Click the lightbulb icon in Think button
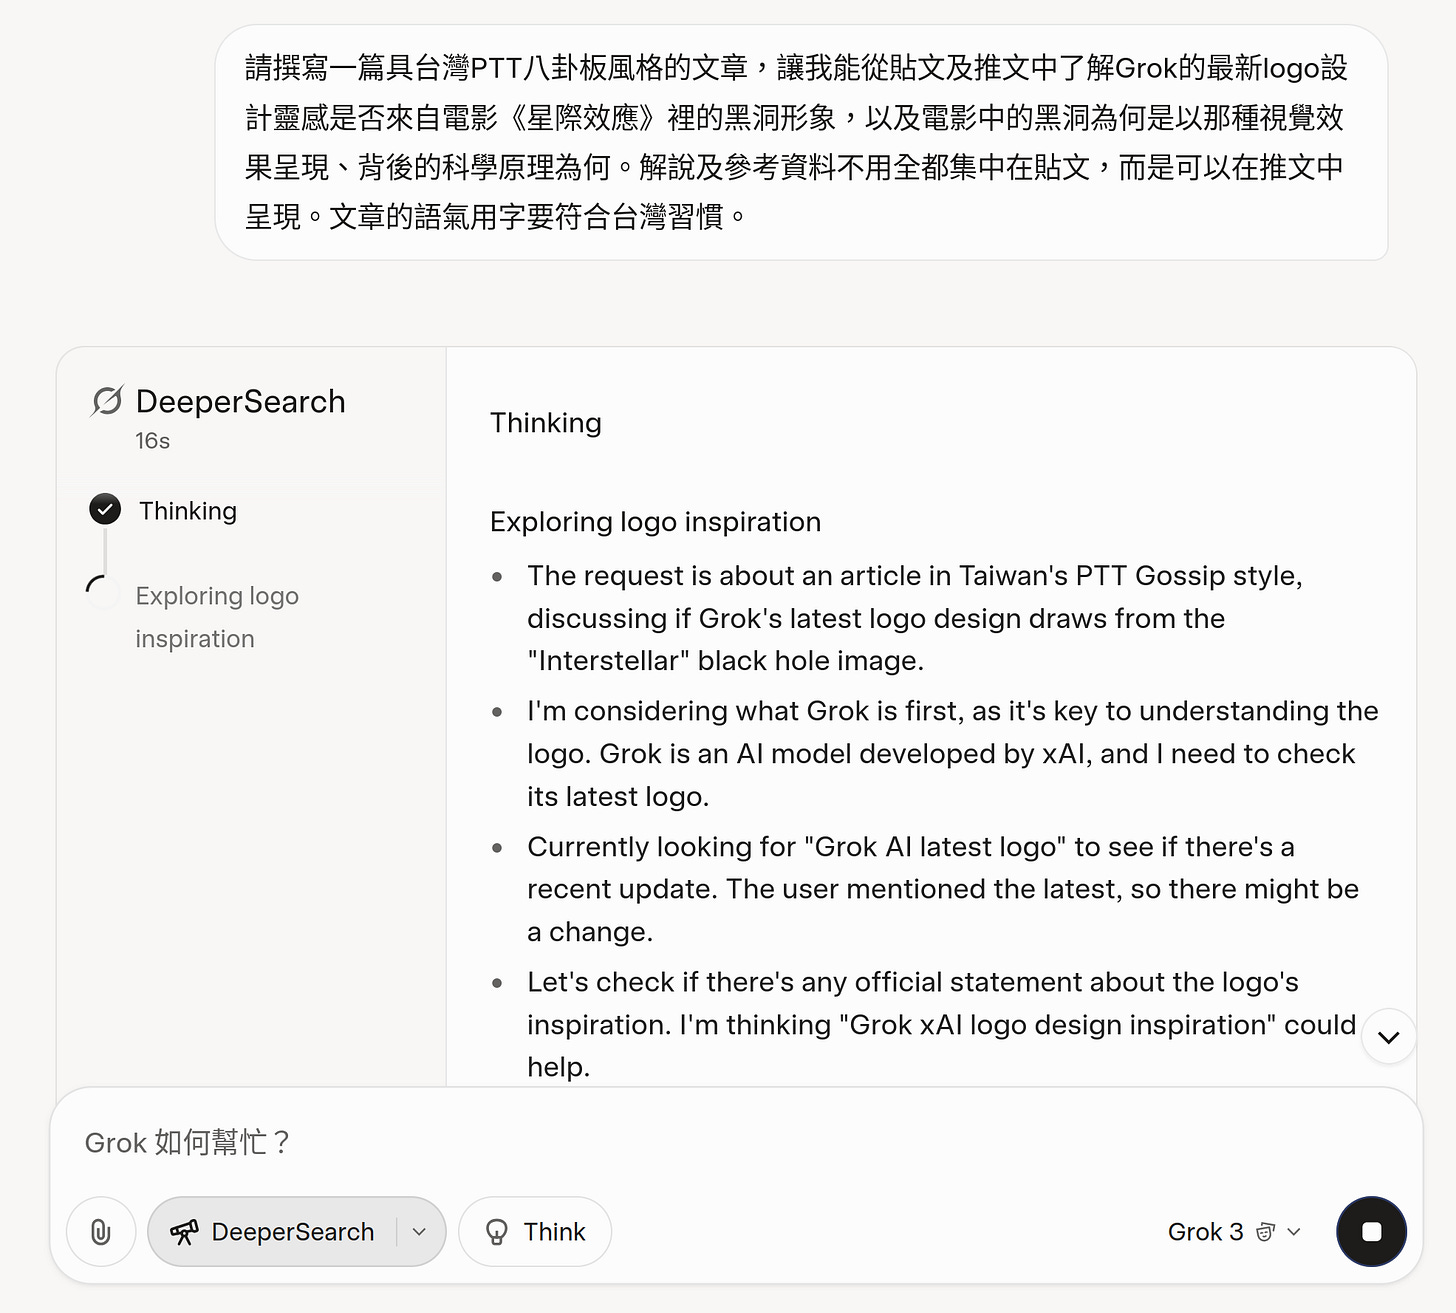Viewport: 1456px width, 1313px height. coord(497,1232)
